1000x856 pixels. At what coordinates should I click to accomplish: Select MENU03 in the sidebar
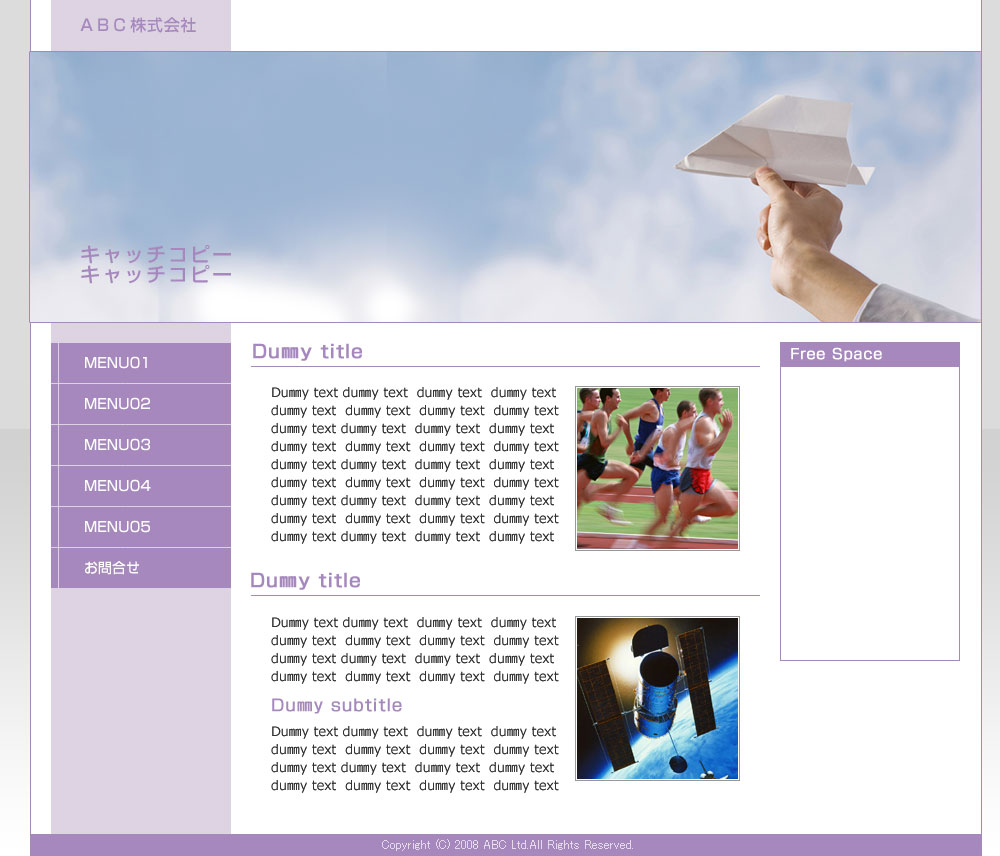click(141, 445)
